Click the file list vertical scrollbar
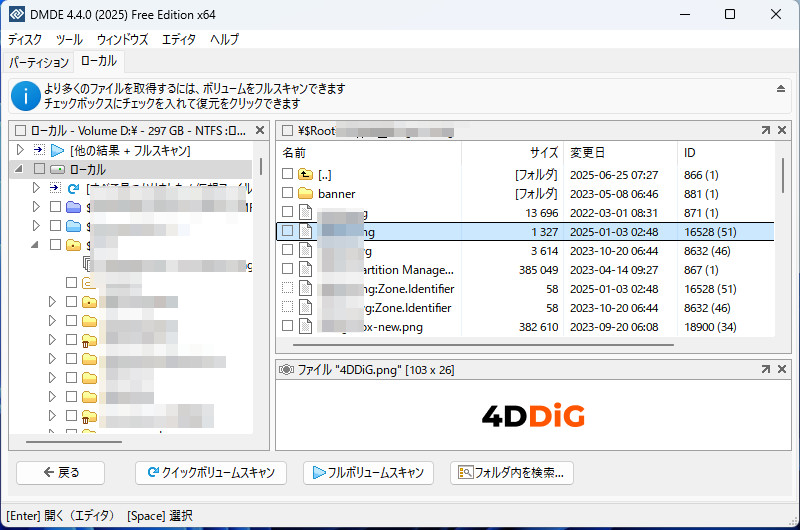The height and width of the screenshot is (530, 800). coord(783,175)
